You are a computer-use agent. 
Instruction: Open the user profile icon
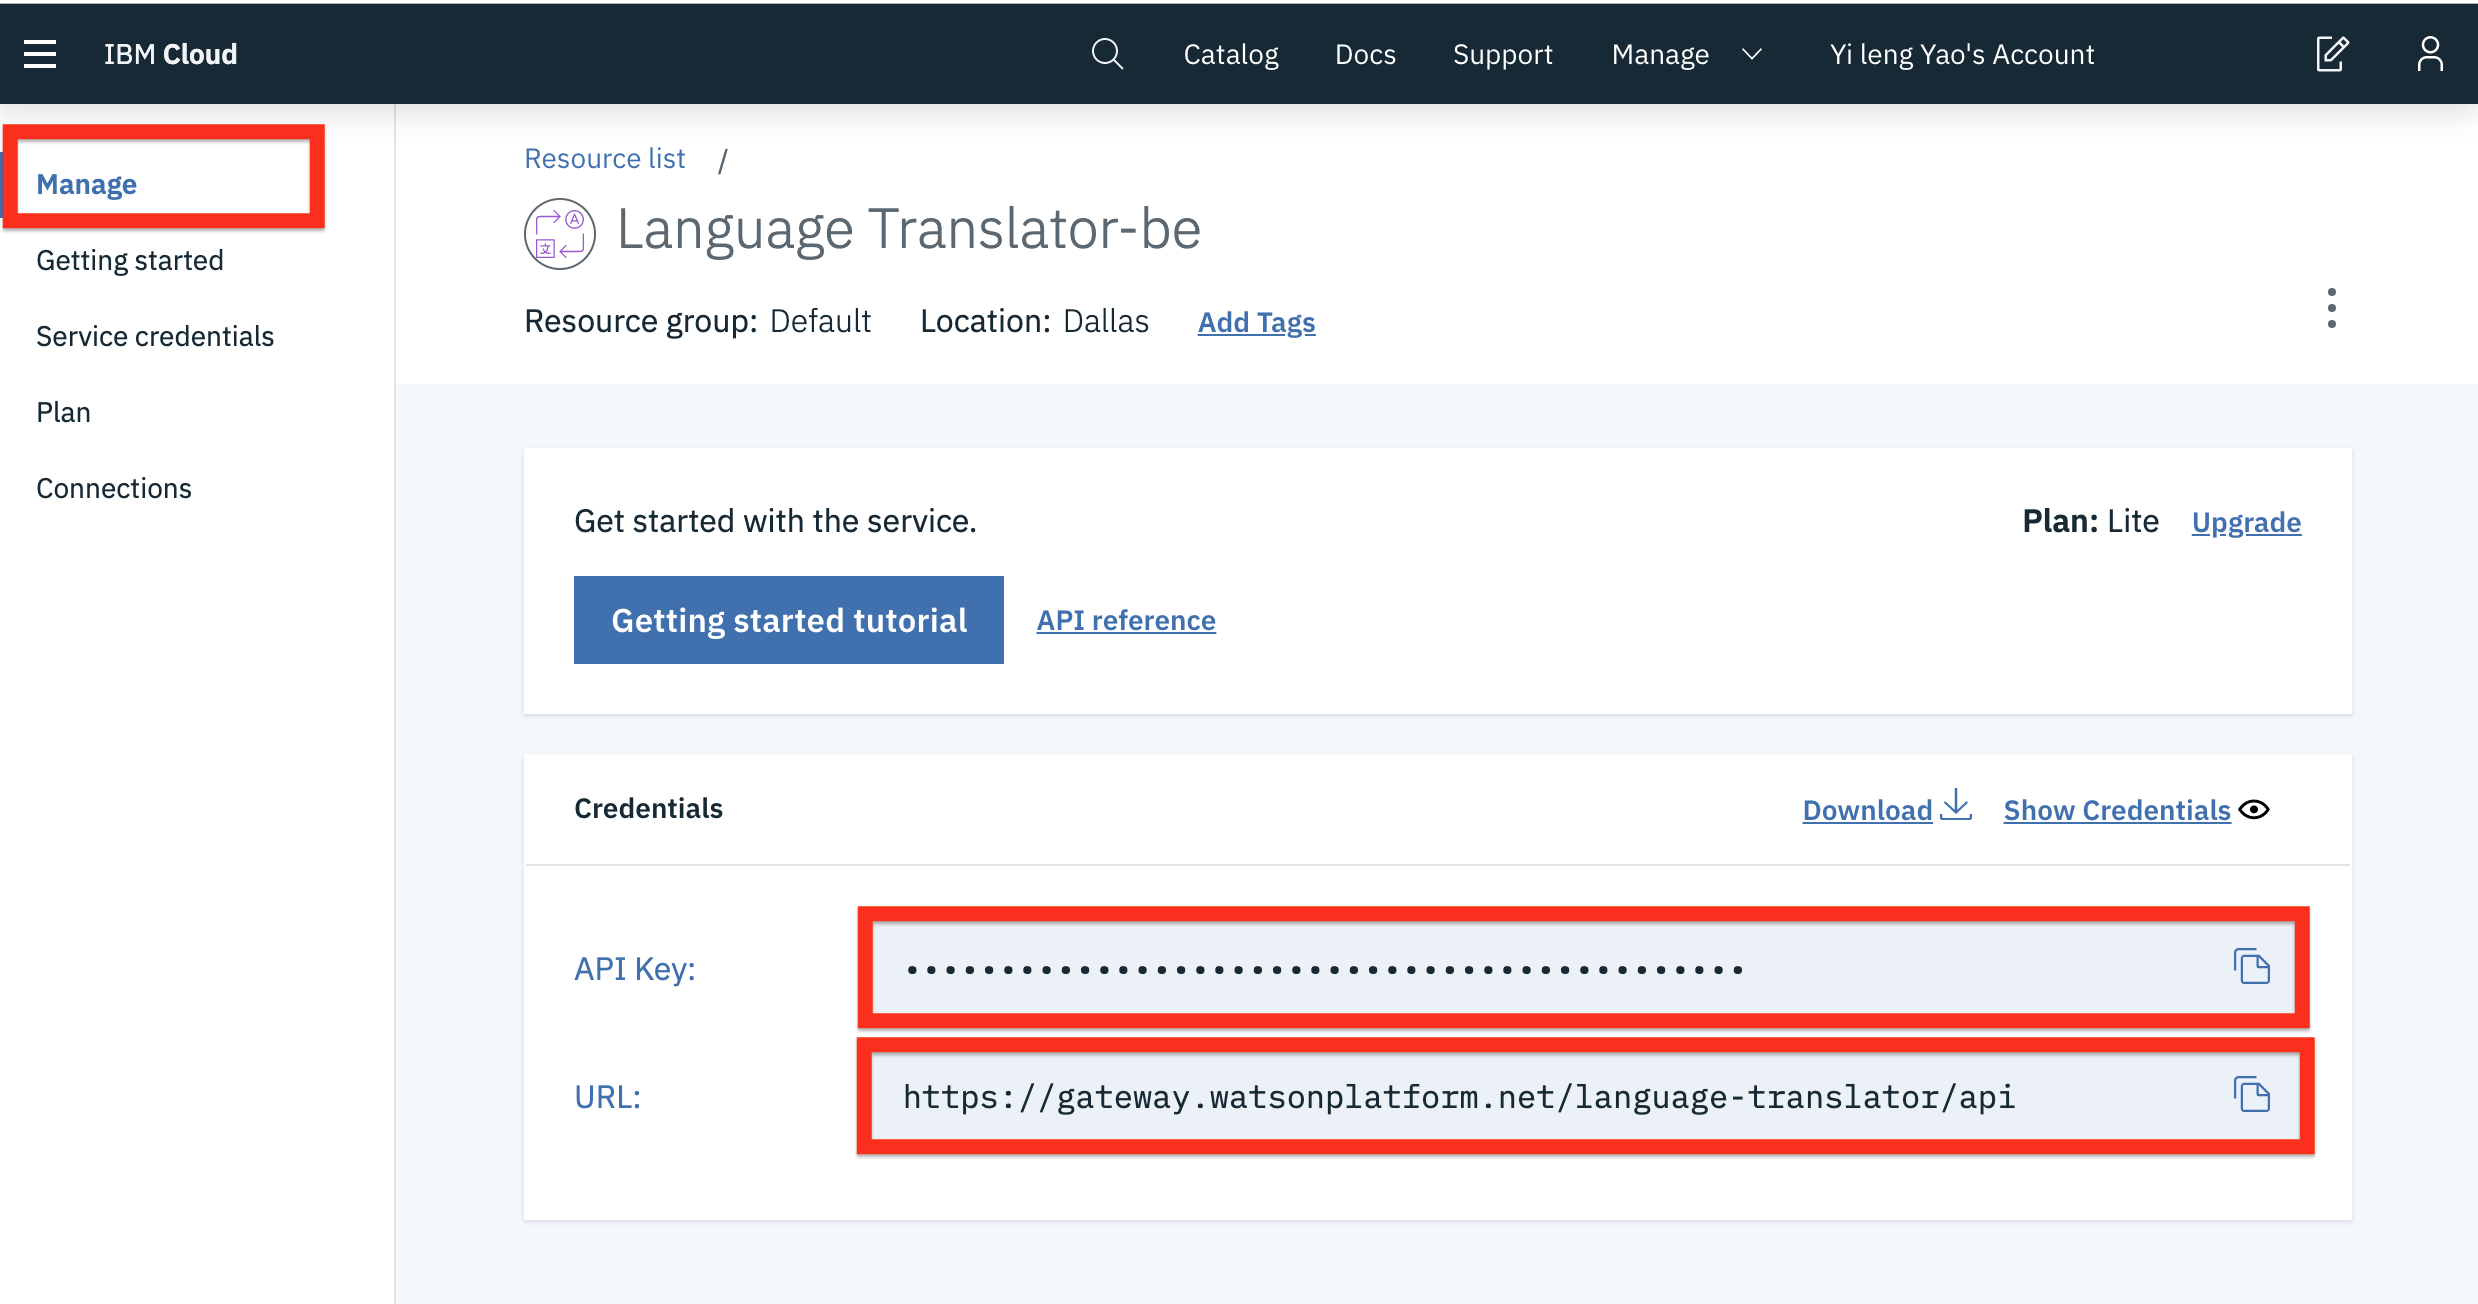point(2429,54)
